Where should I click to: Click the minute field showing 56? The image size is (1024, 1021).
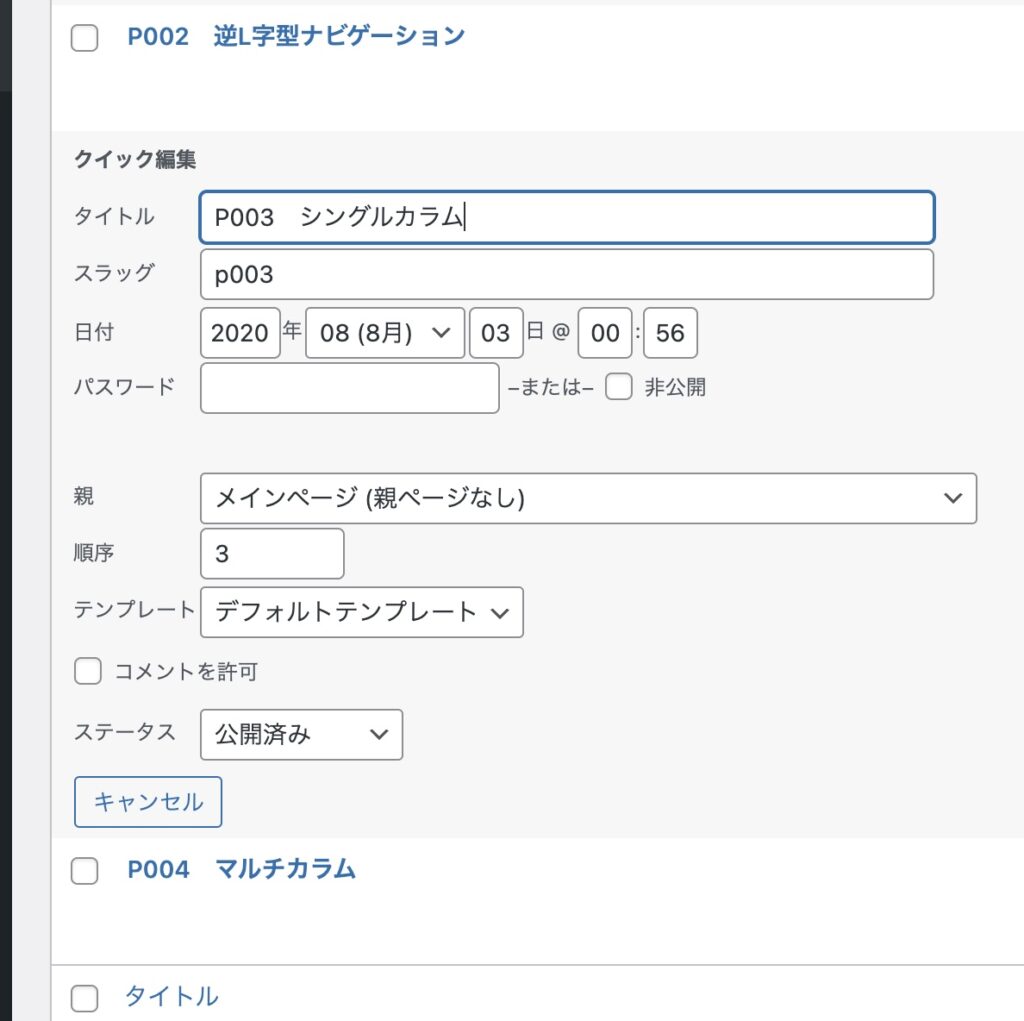point(670,333)
